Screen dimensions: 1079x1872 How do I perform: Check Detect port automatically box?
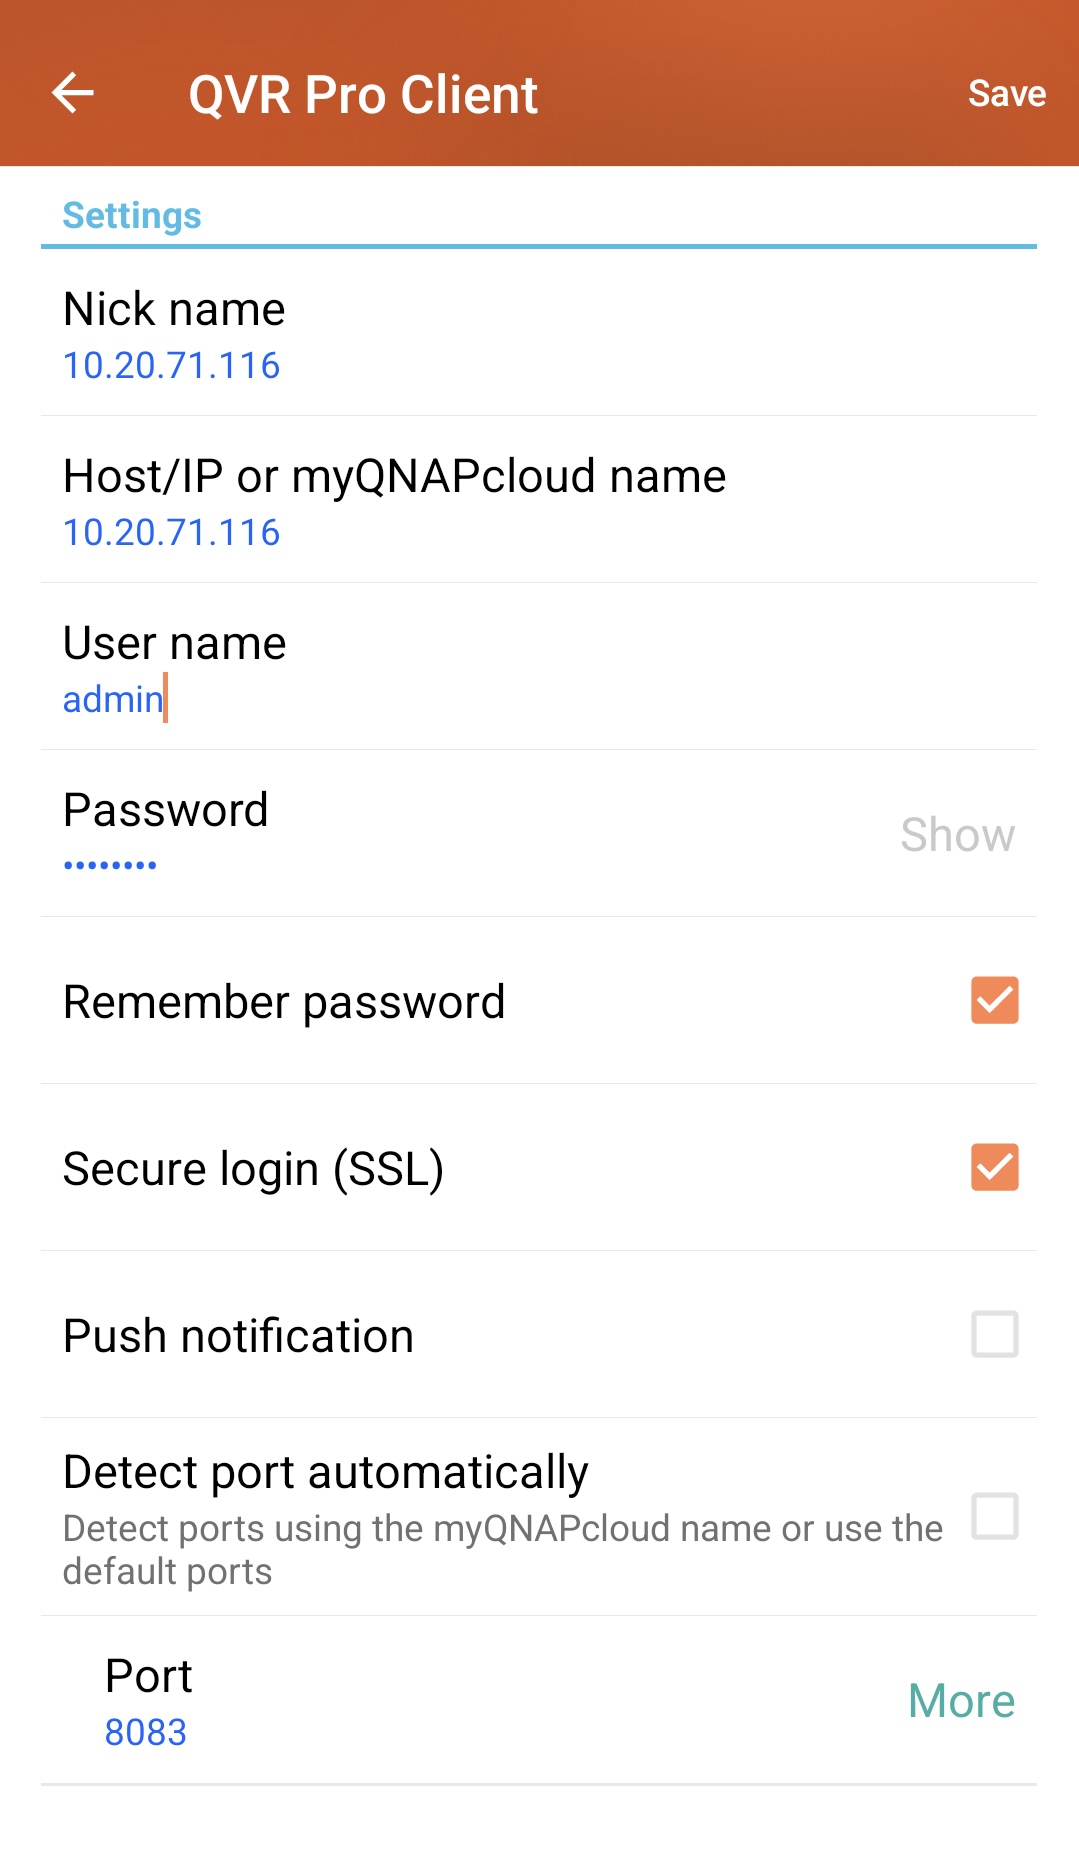click(994, 1516)
